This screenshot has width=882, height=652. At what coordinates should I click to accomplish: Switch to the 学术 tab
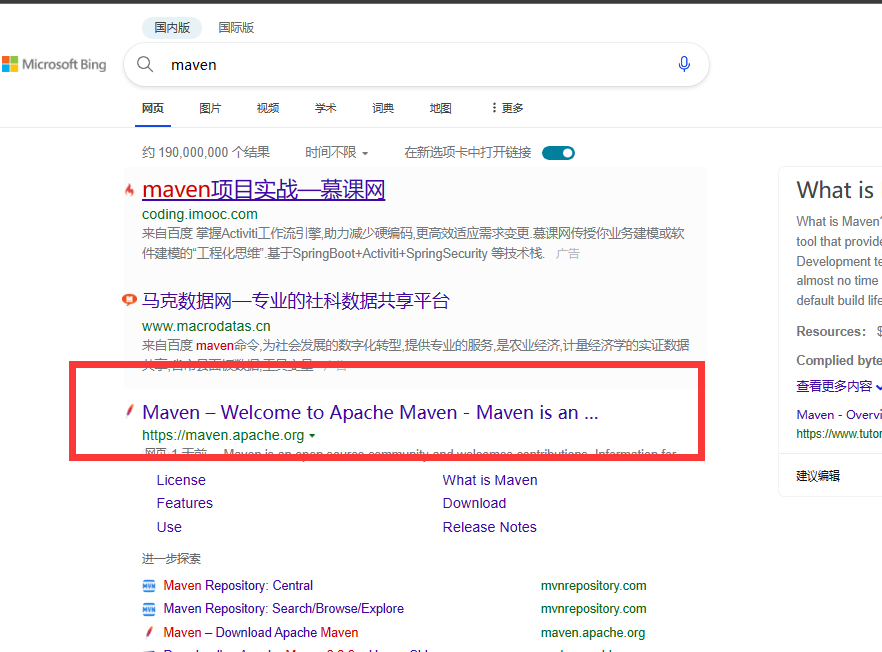pyautogui.click(x=325, y=108)
